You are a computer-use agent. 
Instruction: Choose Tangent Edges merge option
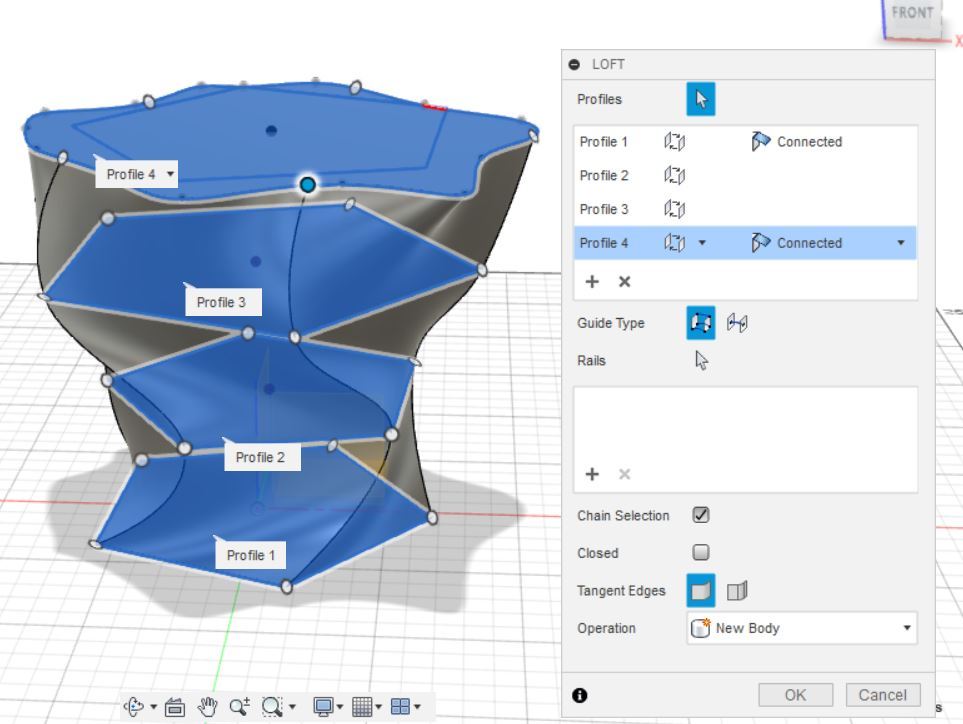[x=701, y=591]
